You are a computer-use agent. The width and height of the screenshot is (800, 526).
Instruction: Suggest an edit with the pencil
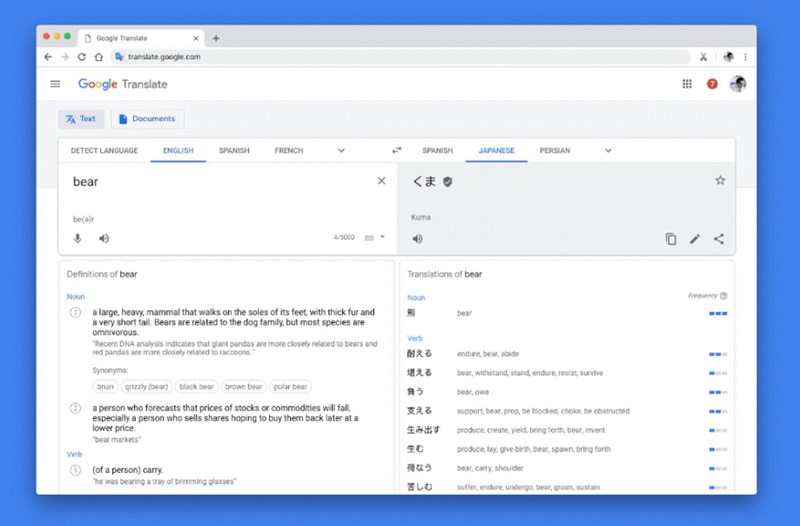695,239
